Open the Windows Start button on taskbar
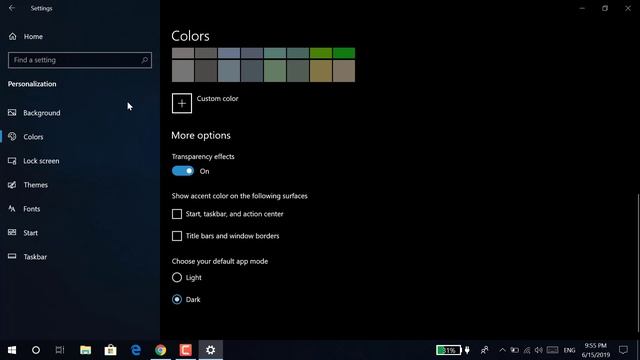This screenshot has width=640, height=360. coord(12,350)
